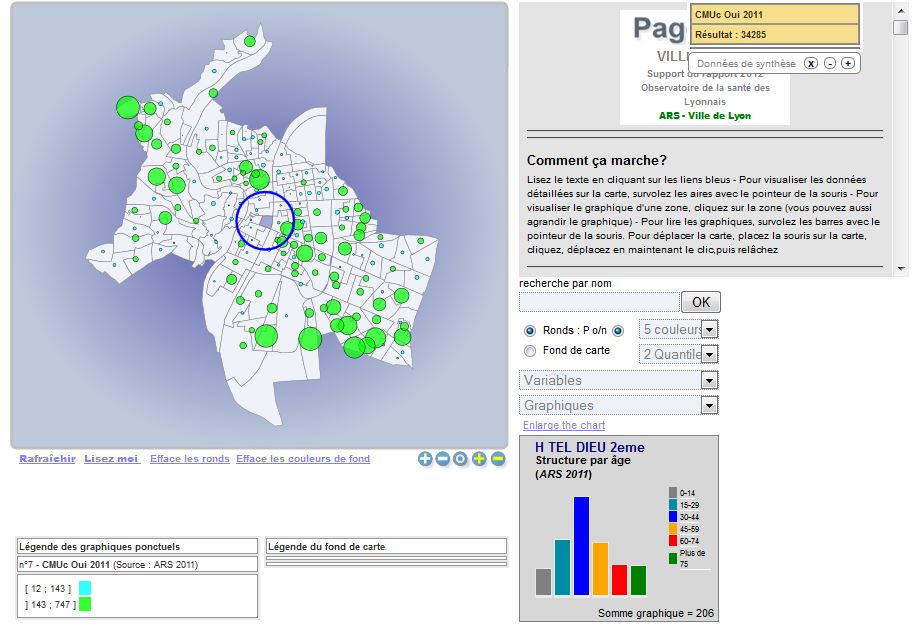Click the blue plus zoom-in icon
The width and height of the screenshot is (918, 643).
coord(425,459)
